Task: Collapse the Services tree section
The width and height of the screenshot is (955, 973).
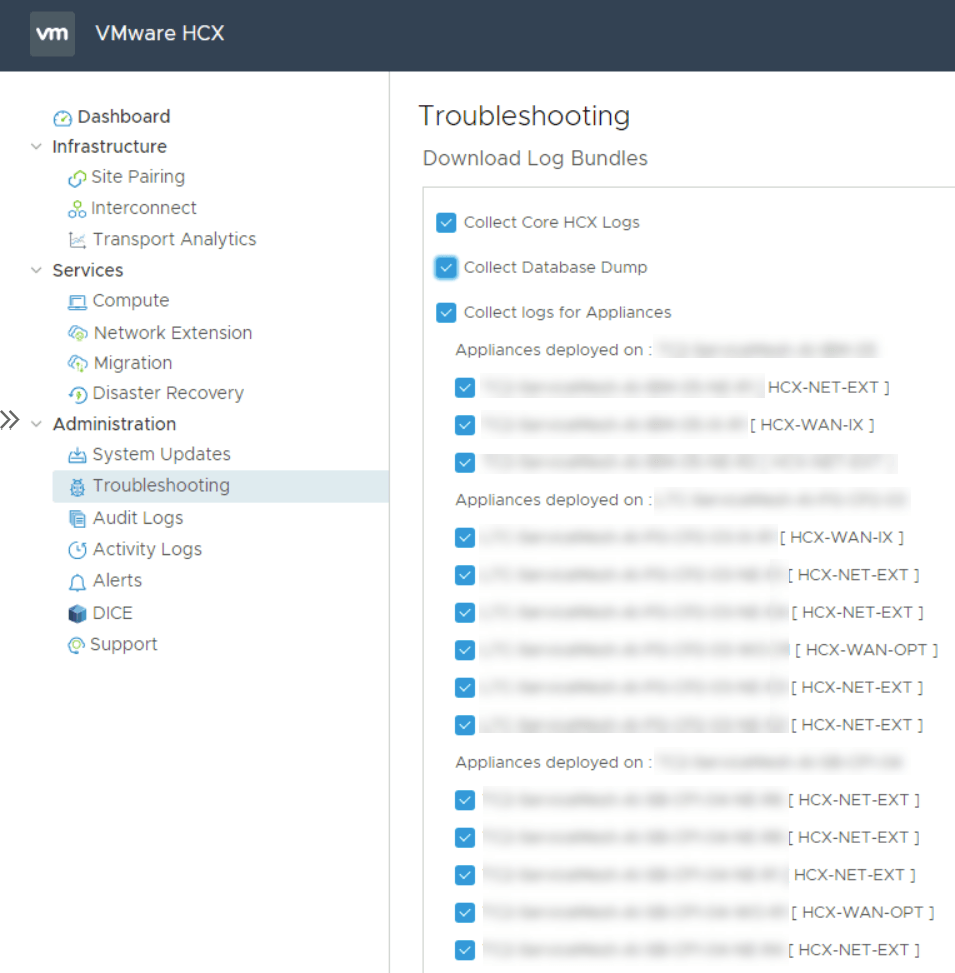Action: tap(37, 271)
